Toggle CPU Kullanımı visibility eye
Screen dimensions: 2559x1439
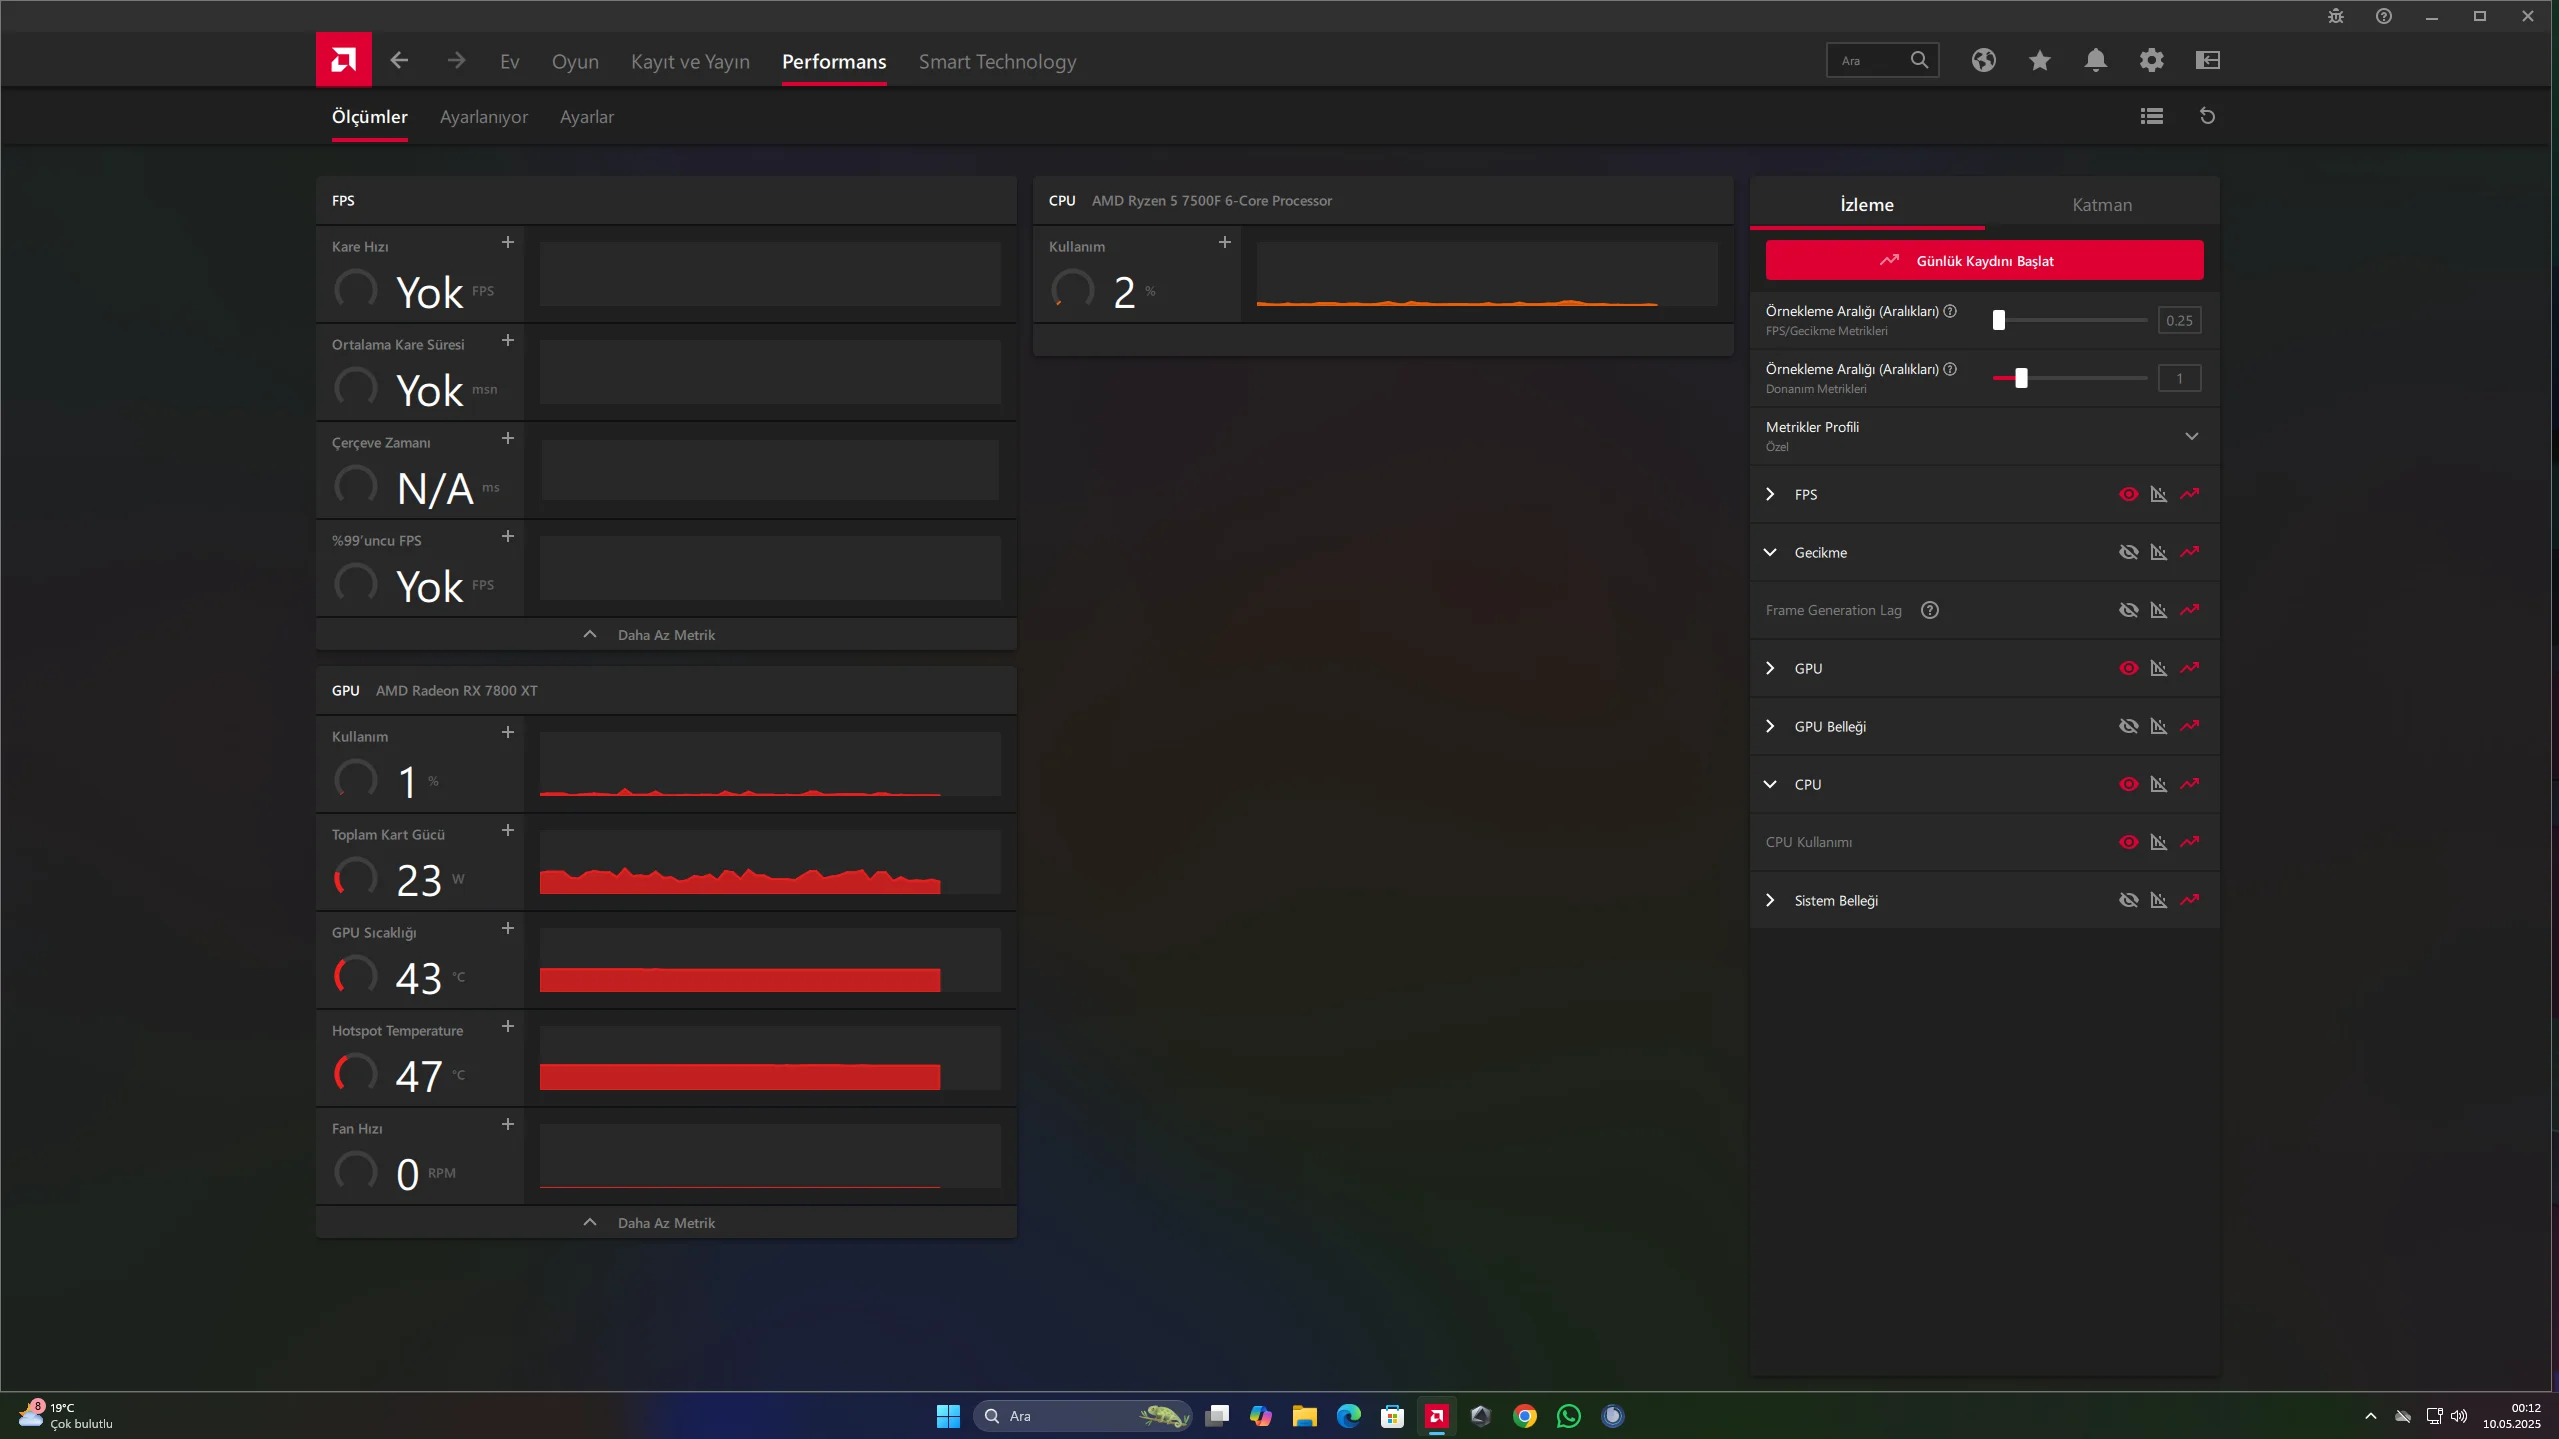(x=2128, y=842)
